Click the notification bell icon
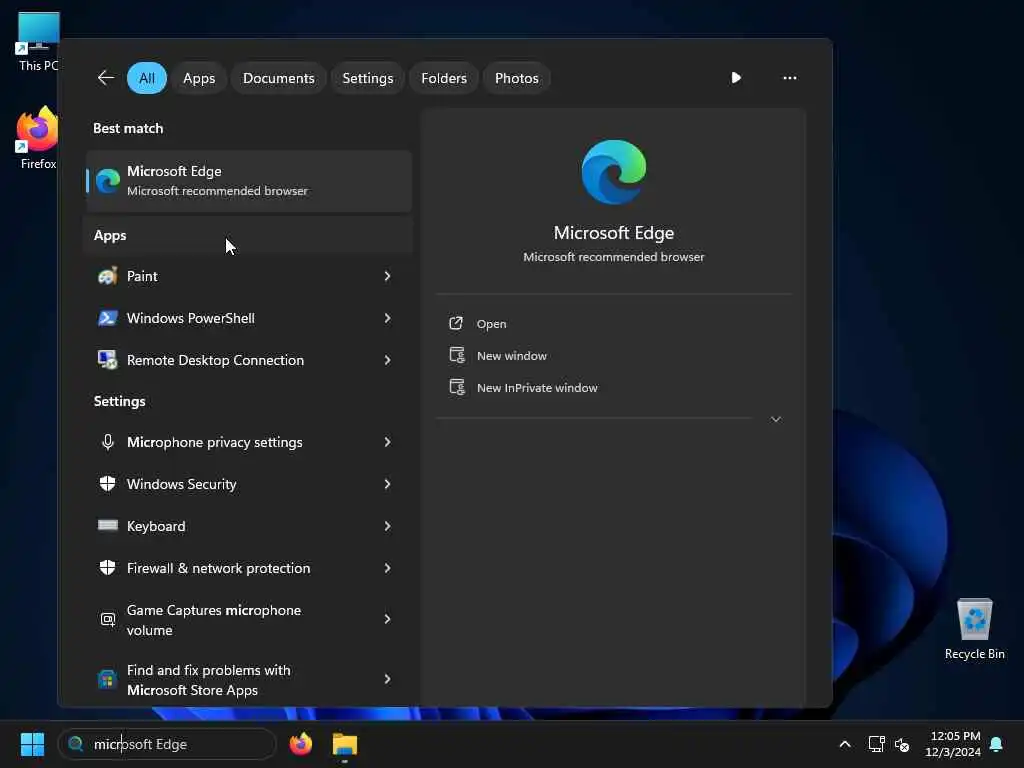The width and height of the screenshot is (1024, 768). click(x=997, y=744)
